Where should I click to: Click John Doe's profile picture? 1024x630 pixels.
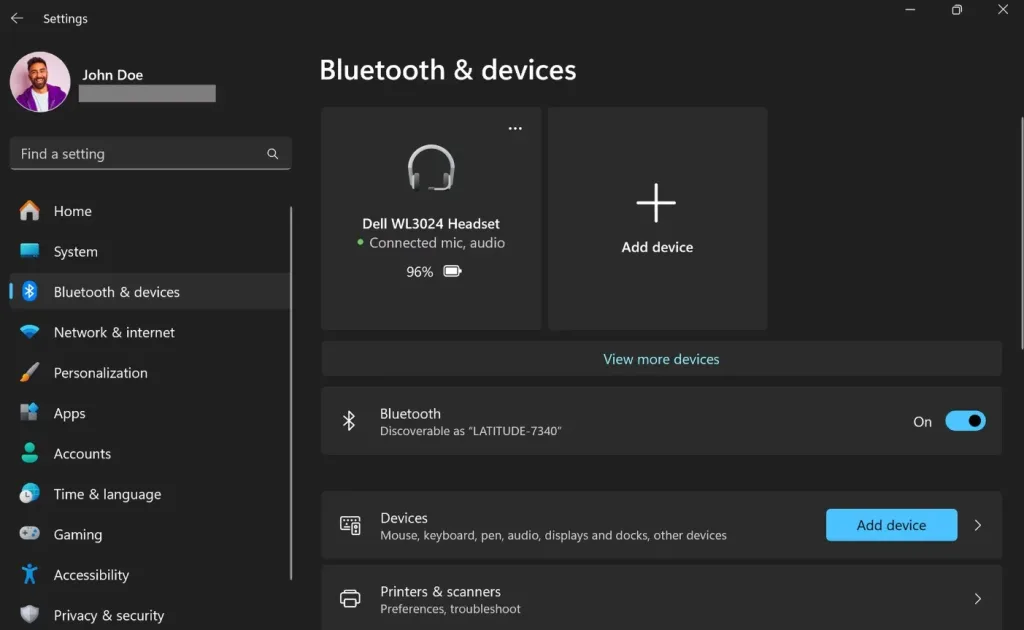coord(40,82)
